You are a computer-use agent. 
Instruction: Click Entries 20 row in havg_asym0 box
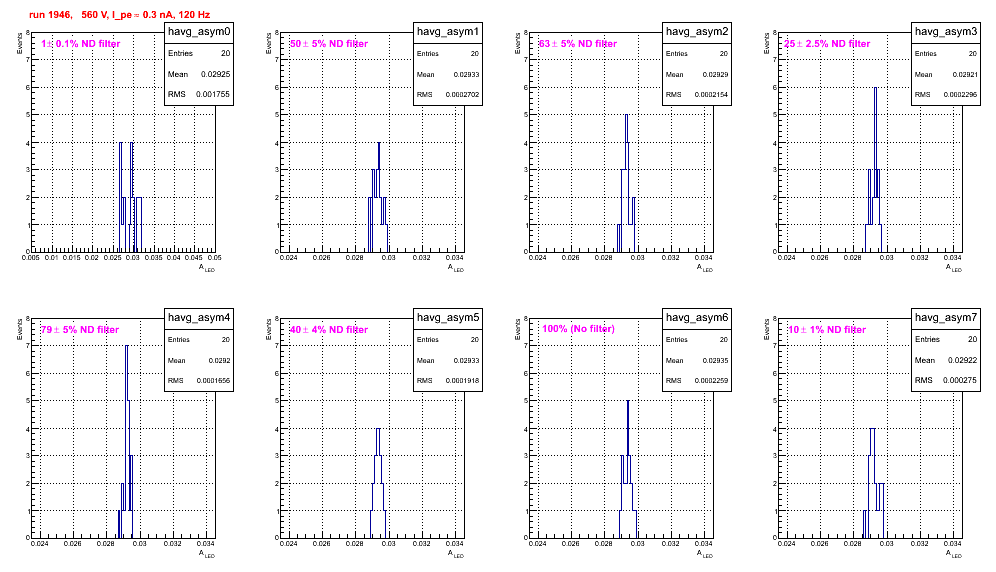click(x=199, y=53)
